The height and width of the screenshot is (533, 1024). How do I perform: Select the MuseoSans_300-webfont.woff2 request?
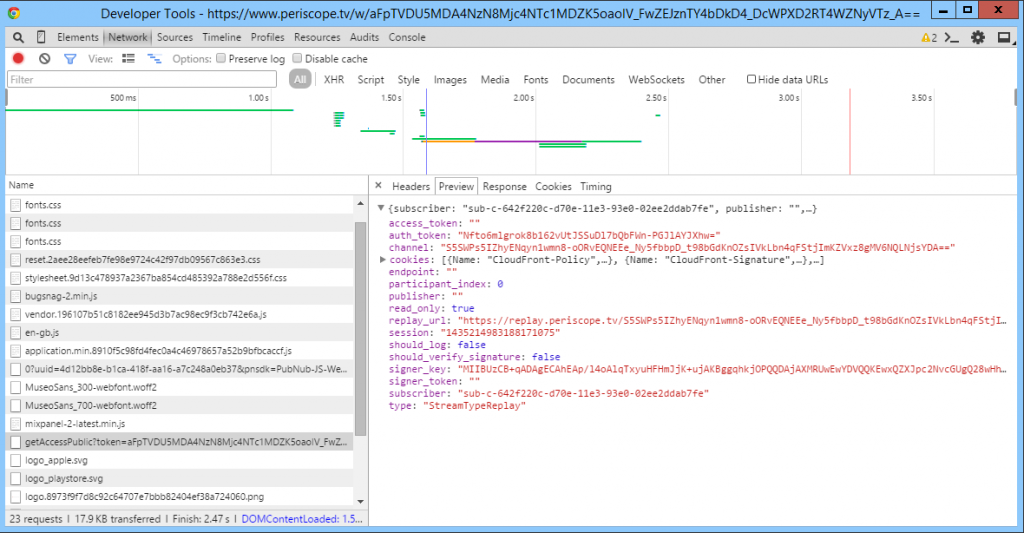pyautogui.click(x=180, y=387)
